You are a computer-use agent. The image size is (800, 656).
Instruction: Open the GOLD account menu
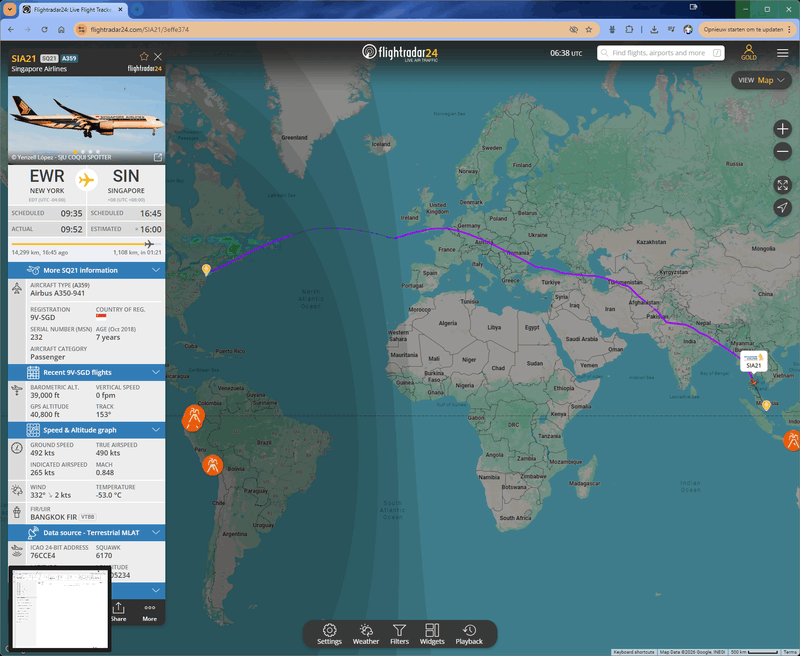click(x=748, y=53)
